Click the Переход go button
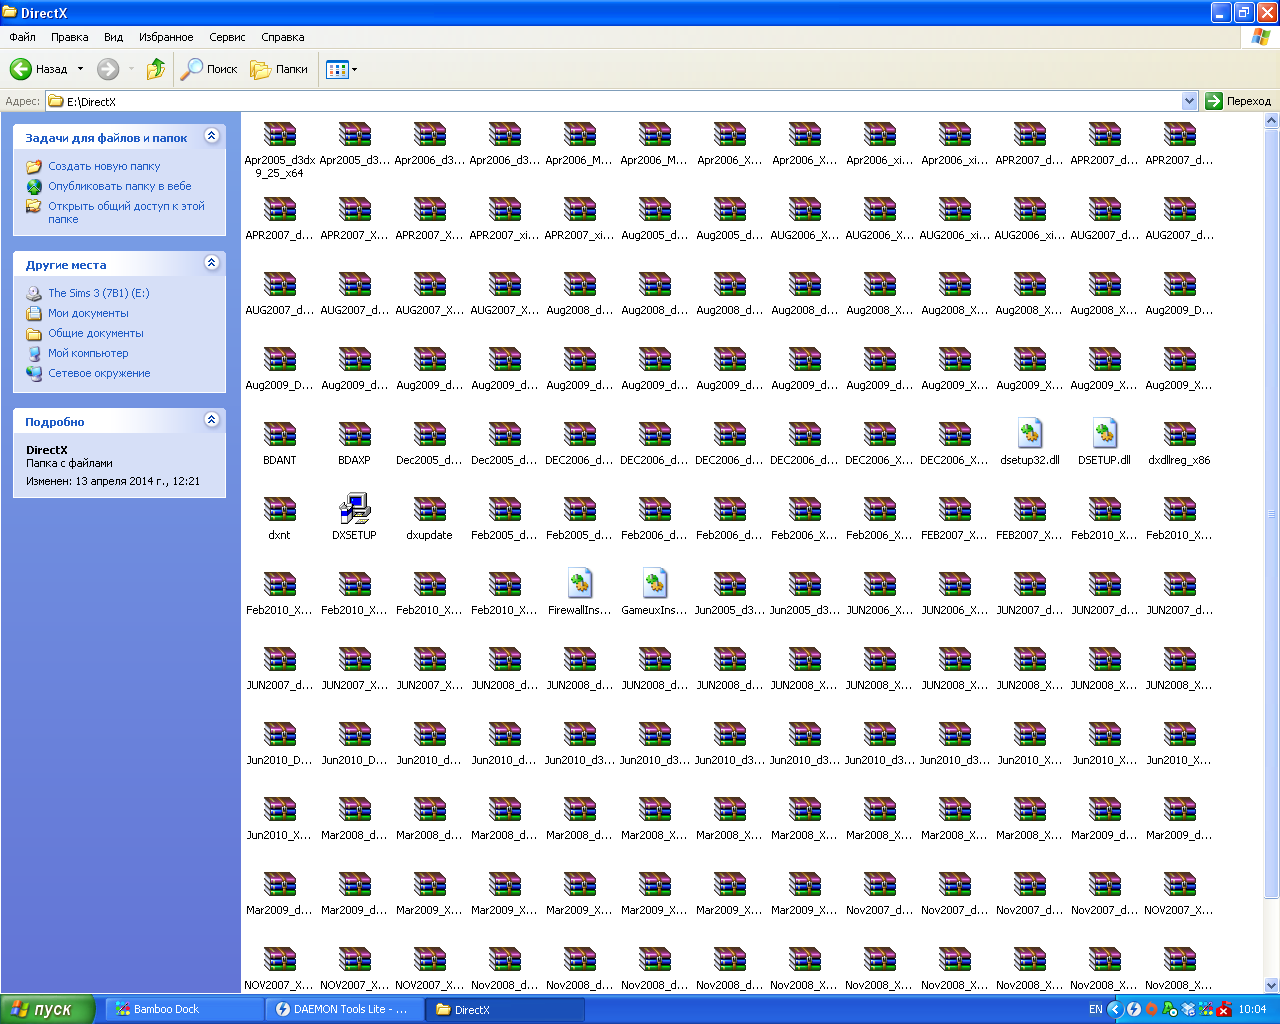The width and height of the screenshot is (1280, 1024). tap(1239, 101)
